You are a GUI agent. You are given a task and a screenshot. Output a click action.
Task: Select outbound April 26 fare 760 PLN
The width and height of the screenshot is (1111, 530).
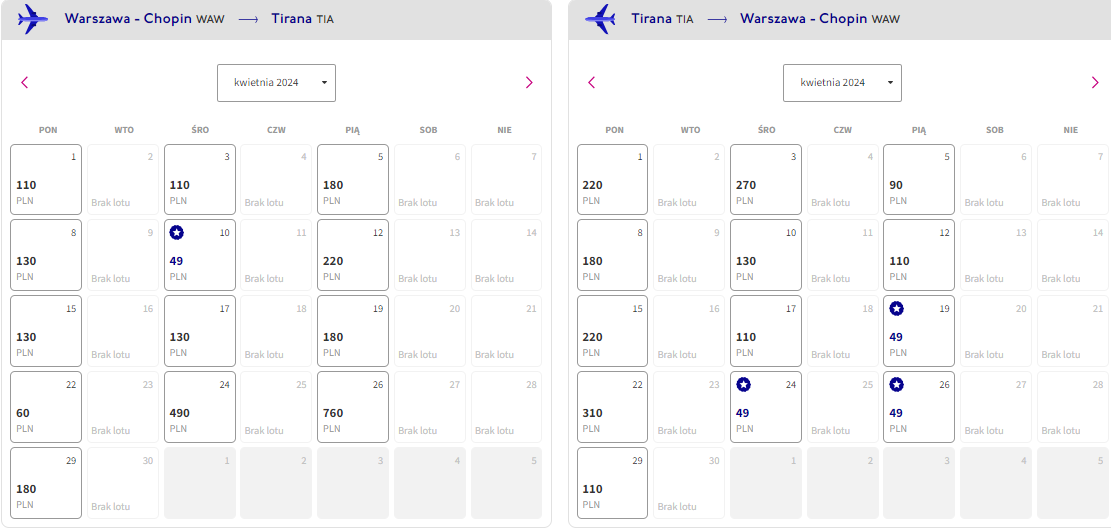[x=353, y=407]
